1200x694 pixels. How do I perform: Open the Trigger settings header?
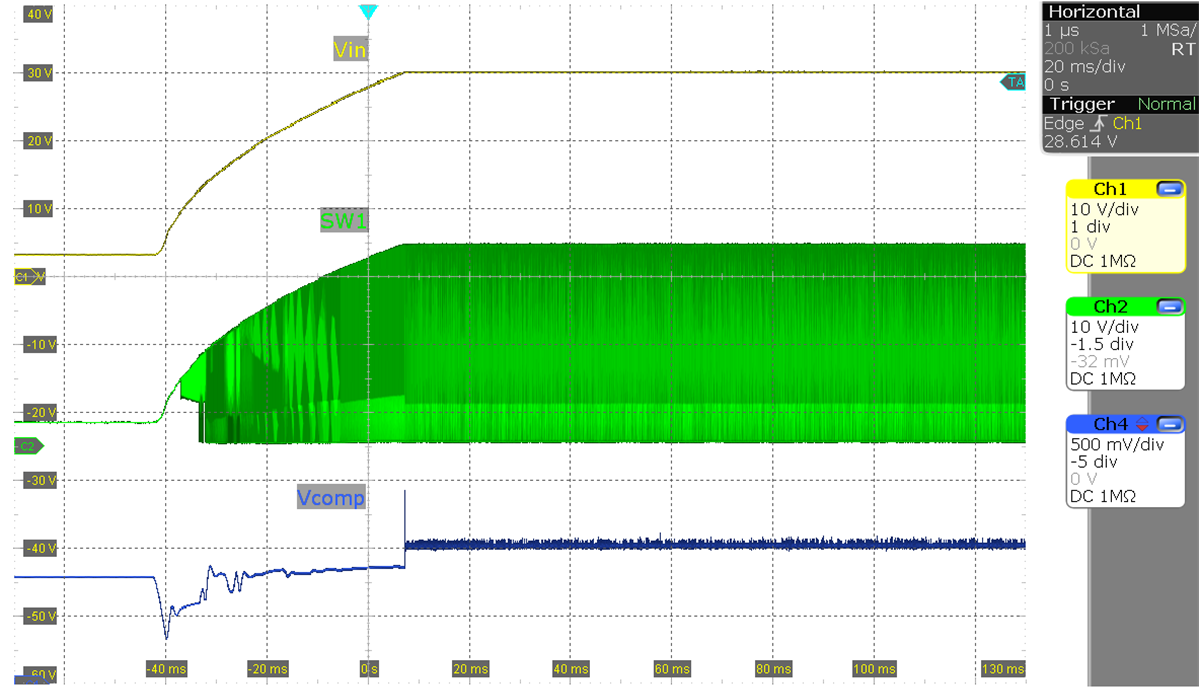pos(1082,103)
